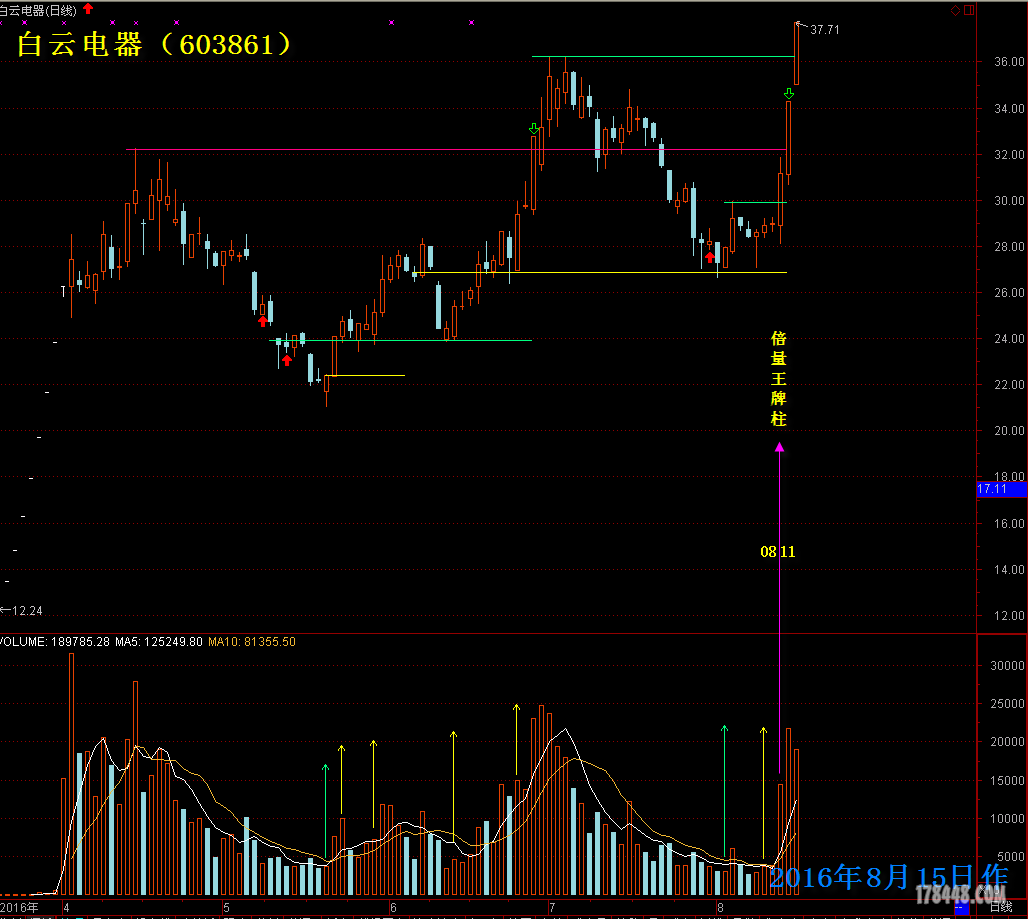Click month 5 on the date axis

pyautogui.click(x=226, y=908)
